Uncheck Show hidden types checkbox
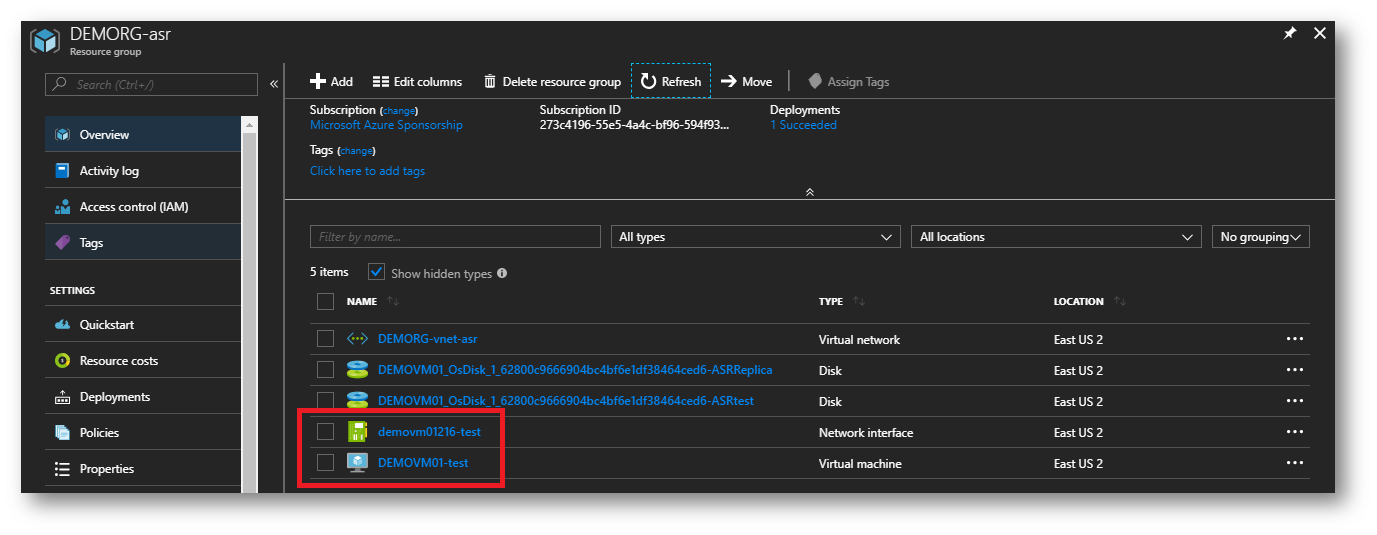This screenshot has width=1377, height=535. tap(376, 272)
